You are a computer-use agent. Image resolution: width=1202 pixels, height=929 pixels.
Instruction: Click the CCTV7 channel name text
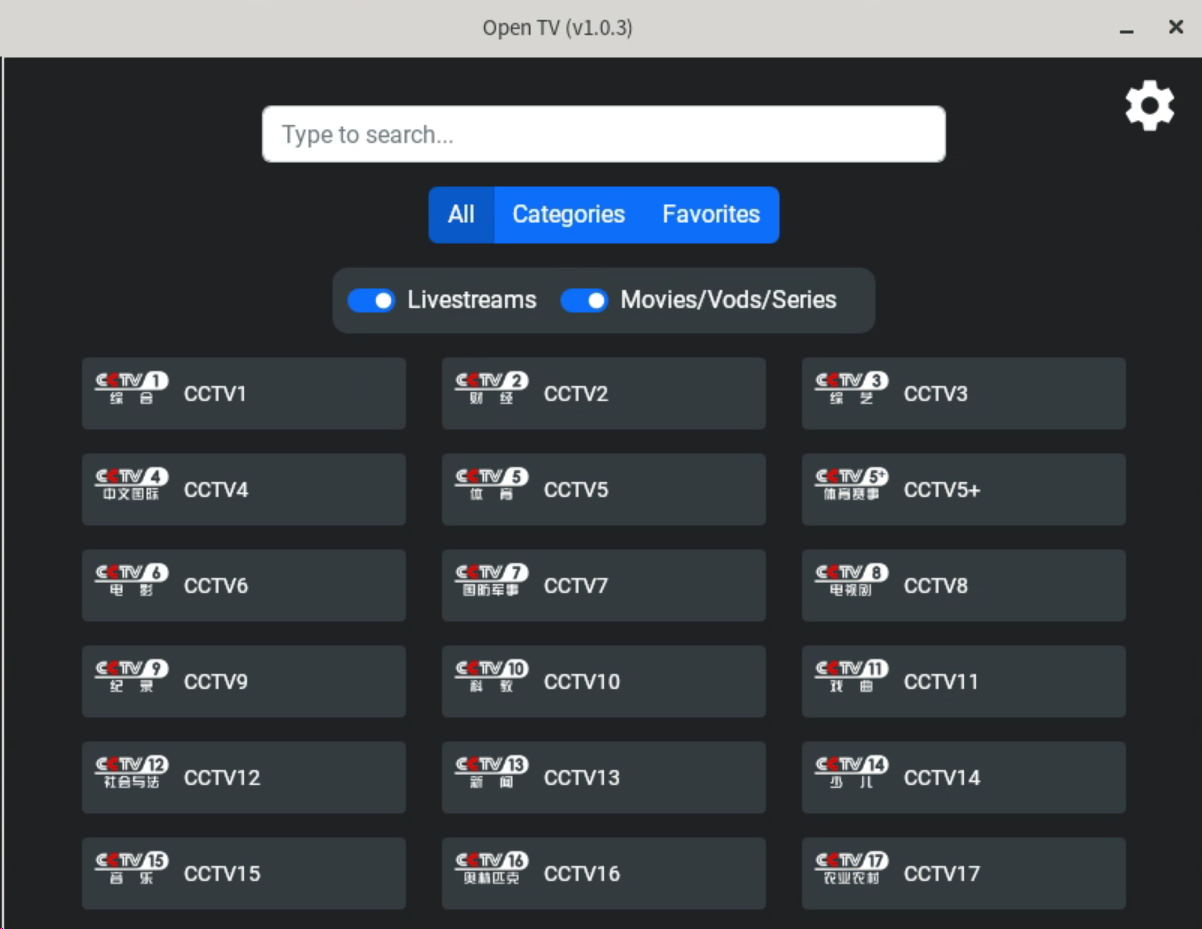click(x=576, y=586)
